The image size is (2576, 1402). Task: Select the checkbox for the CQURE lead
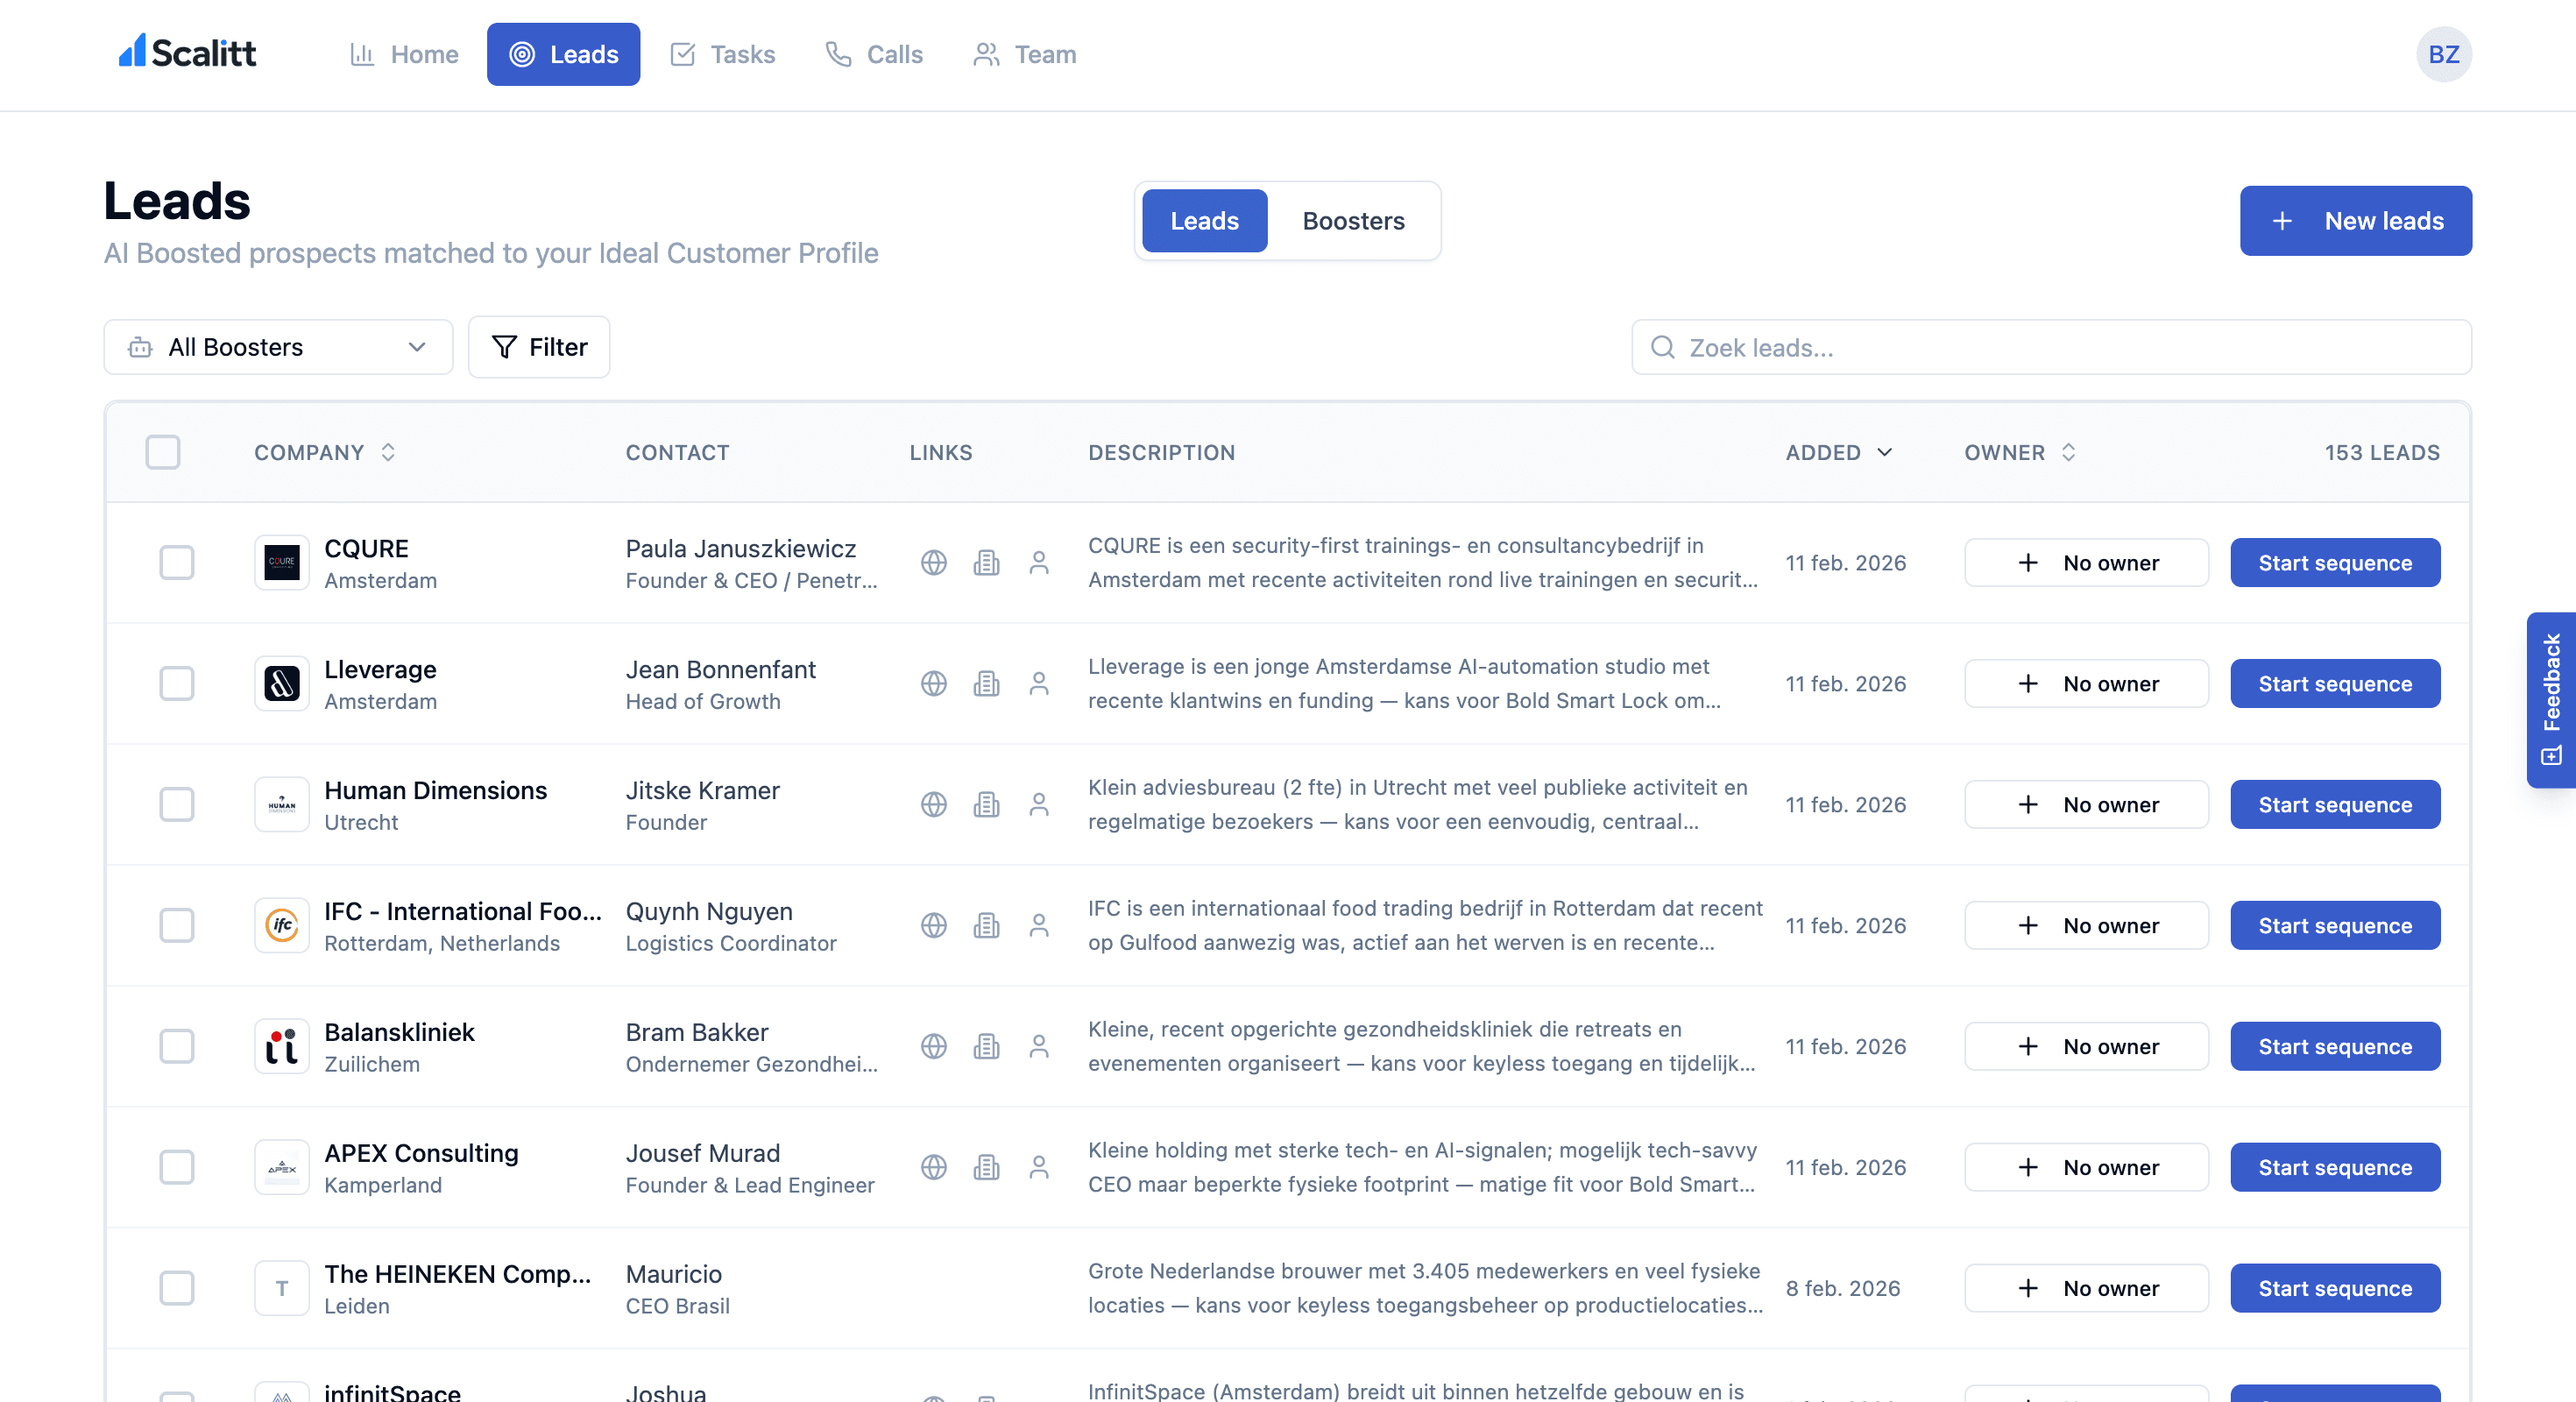click(176, 562)
